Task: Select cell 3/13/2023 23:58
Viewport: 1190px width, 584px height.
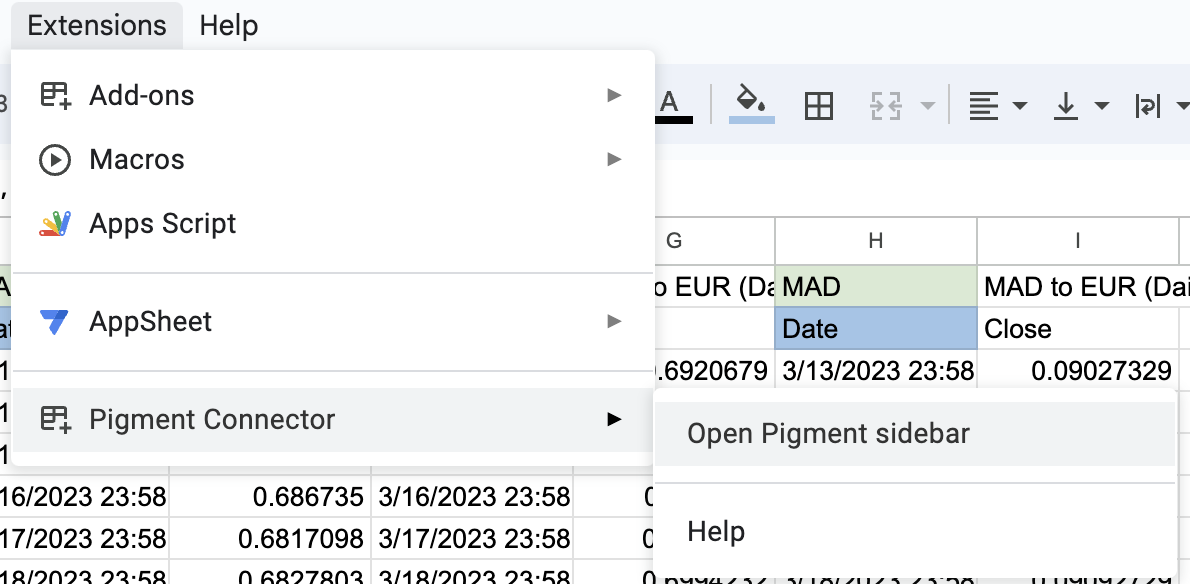Action: coord(876,371)
